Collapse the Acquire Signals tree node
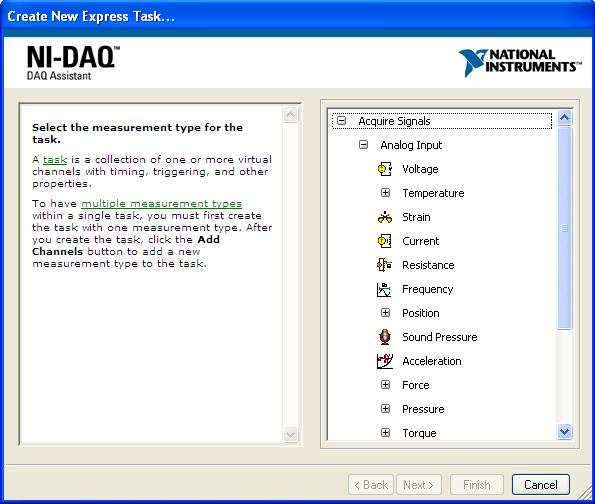The width and height of the screenshot is (595, 504). [x=342, y=121]
